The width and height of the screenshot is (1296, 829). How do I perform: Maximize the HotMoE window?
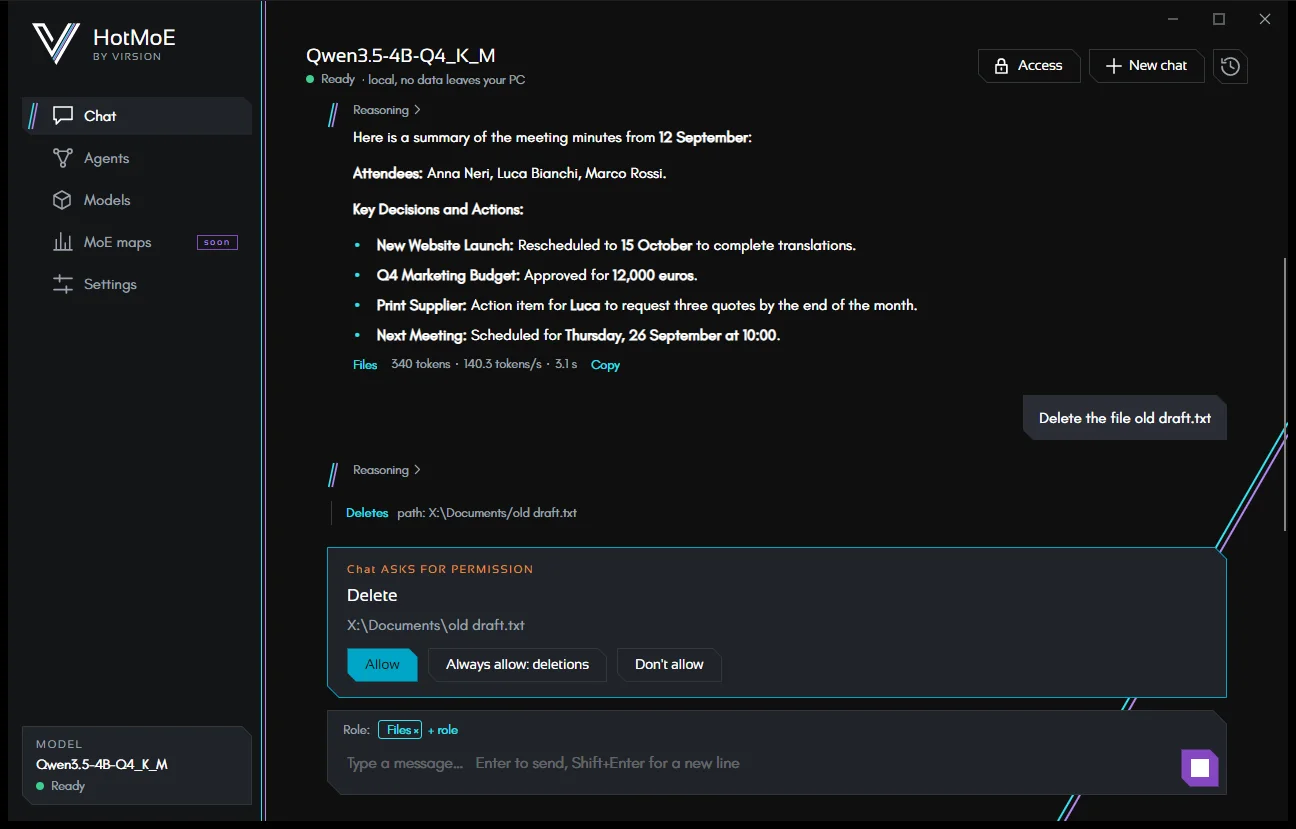tap(1219, 19)
